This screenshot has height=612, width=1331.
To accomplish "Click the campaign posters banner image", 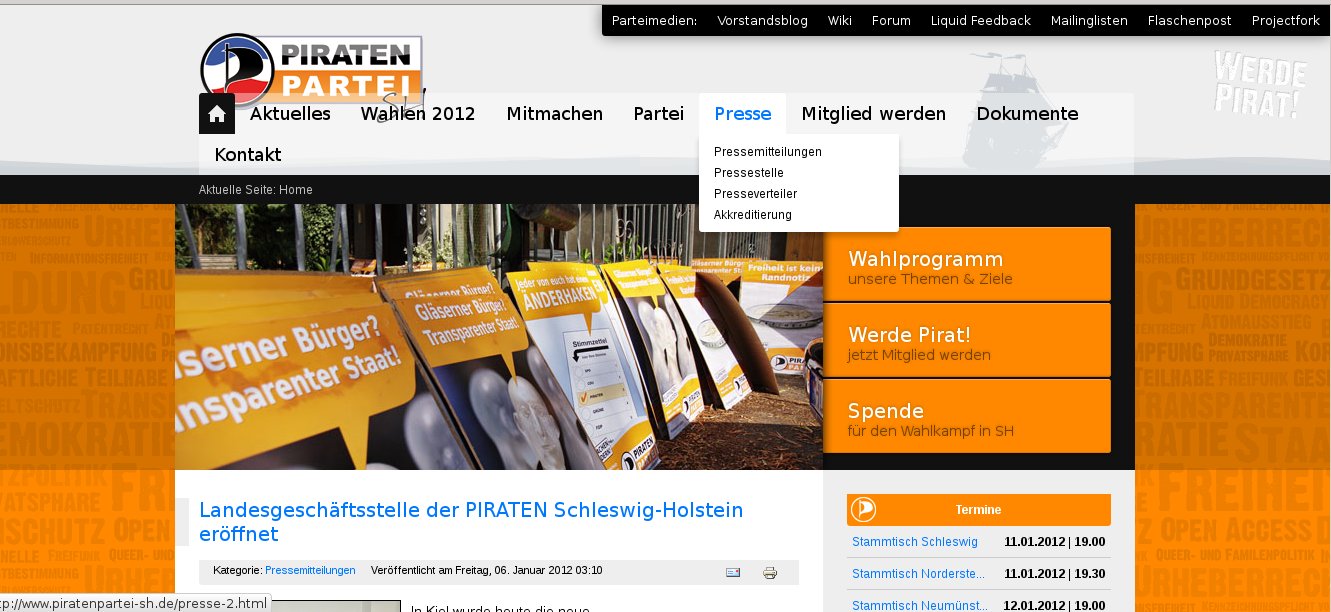I will 498,337.
